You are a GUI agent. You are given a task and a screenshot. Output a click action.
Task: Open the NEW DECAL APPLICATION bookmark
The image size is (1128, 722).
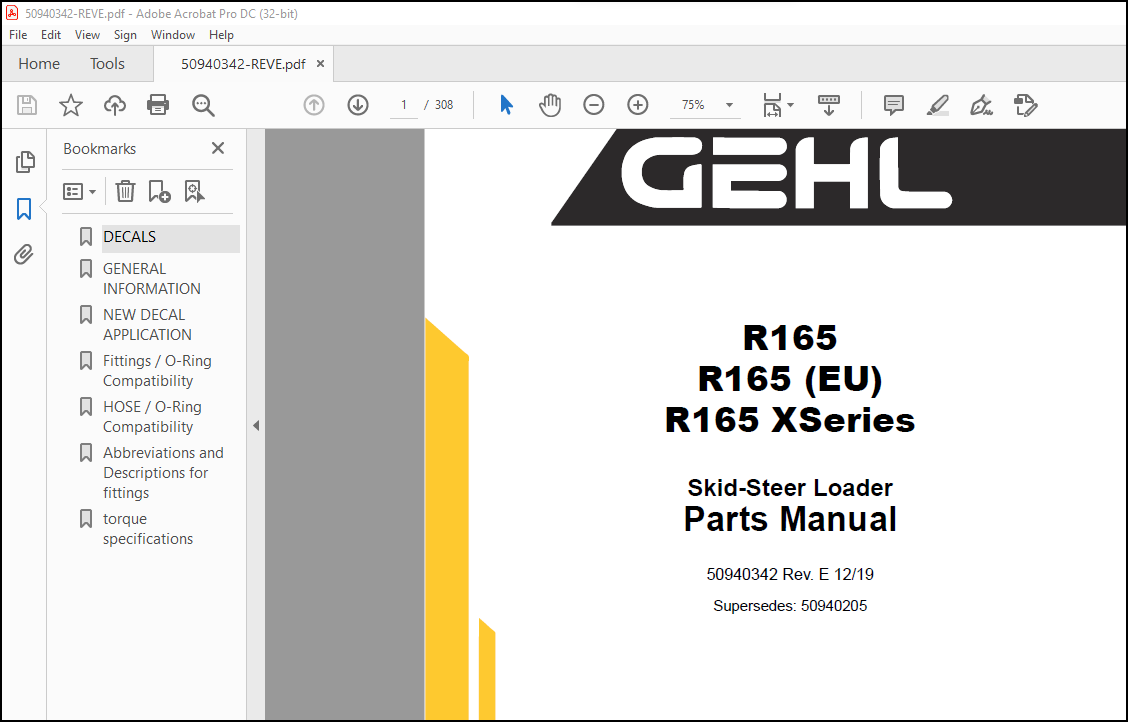click(147, 324)
